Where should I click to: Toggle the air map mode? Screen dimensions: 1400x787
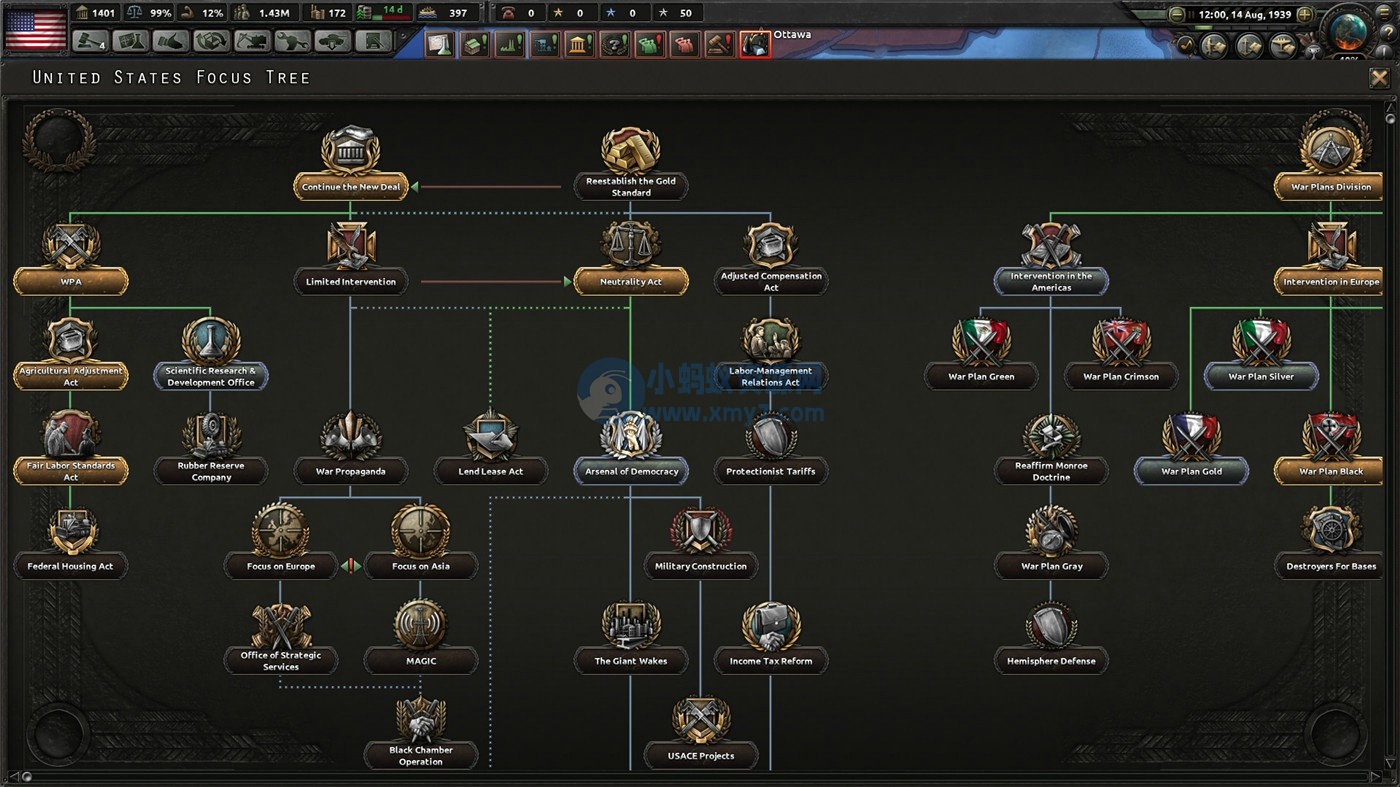click(x=1283, y=45)
